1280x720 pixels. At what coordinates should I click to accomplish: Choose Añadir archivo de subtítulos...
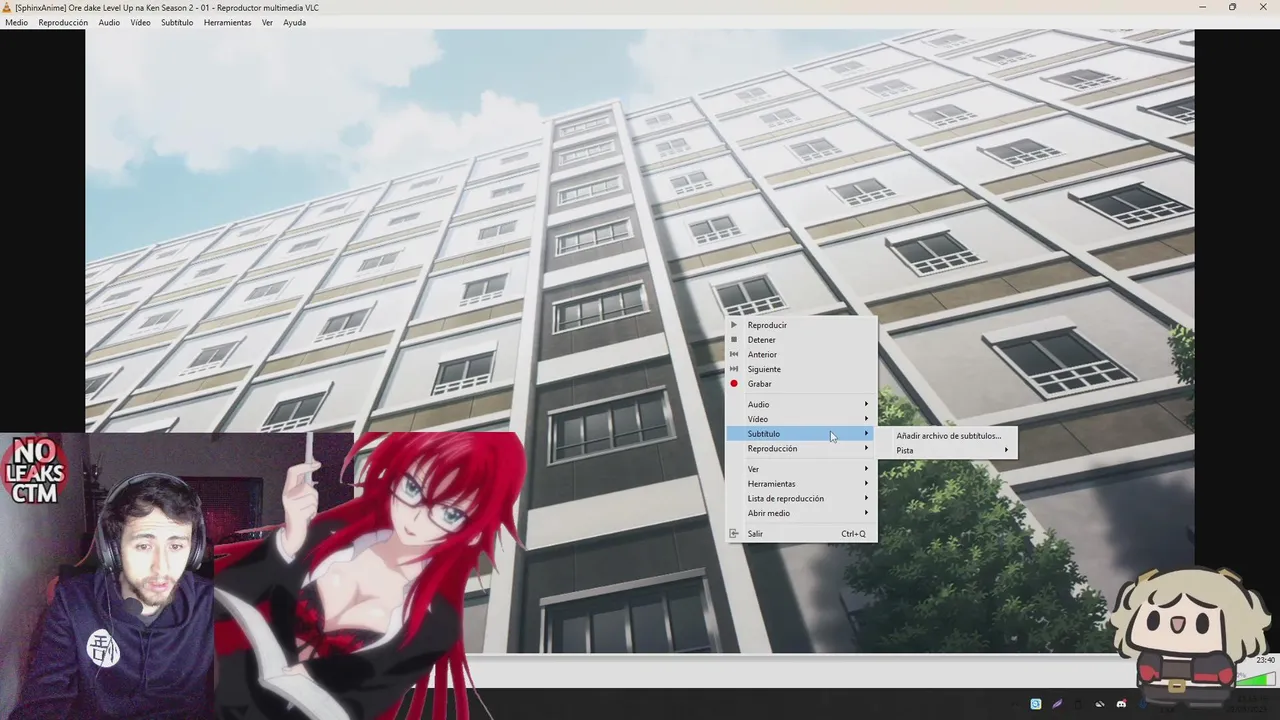(948, 436)
